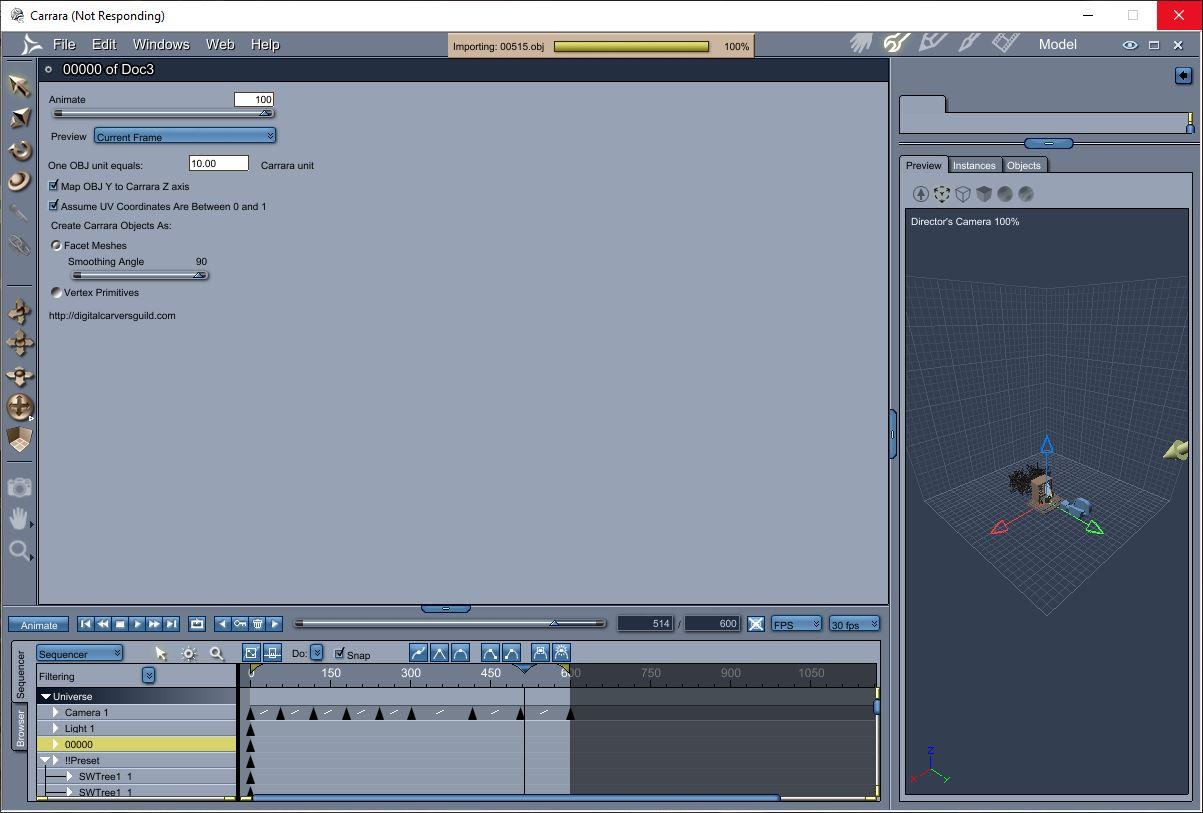The width and height of the screenshot is (1203, 813).
Task: Jump to the first frame
Action: [85, 624]
